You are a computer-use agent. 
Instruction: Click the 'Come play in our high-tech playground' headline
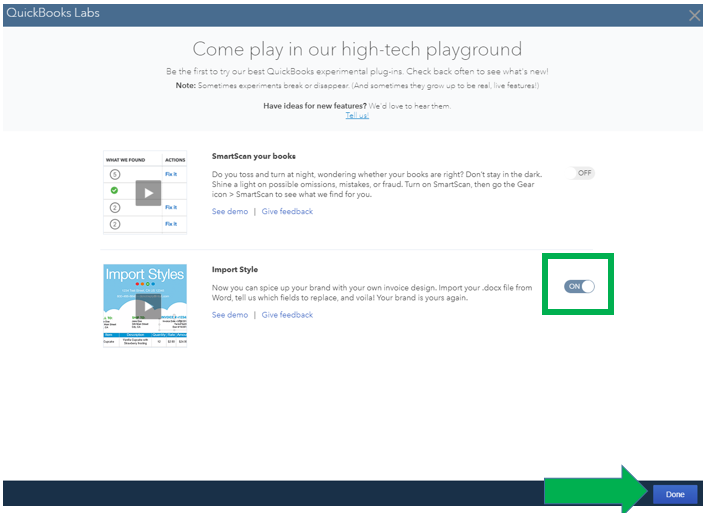(x=357, y=49)
